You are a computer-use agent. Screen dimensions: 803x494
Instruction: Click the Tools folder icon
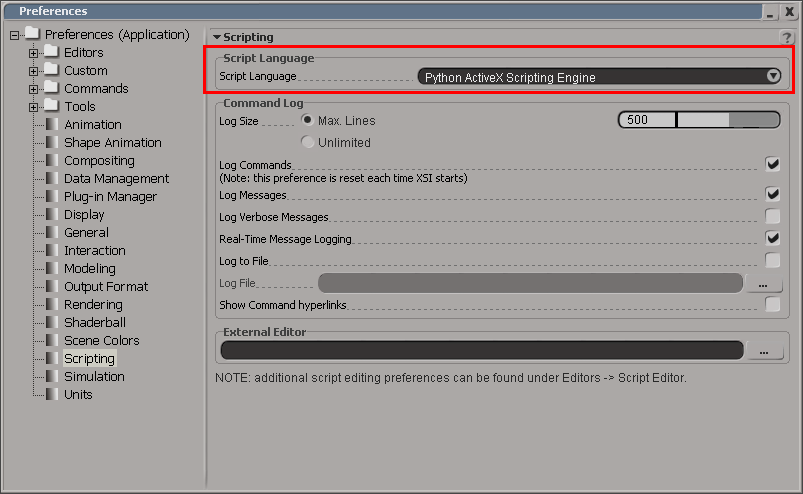coord(52,107)
